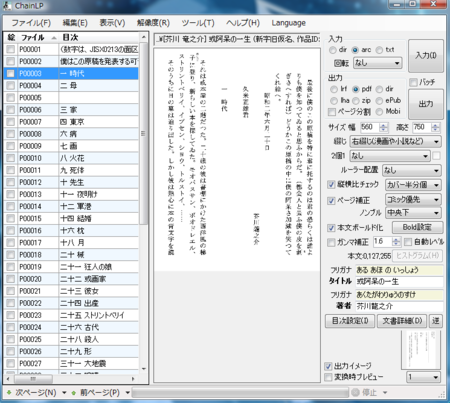Select row P00010 八 火花

coord(71,158)
